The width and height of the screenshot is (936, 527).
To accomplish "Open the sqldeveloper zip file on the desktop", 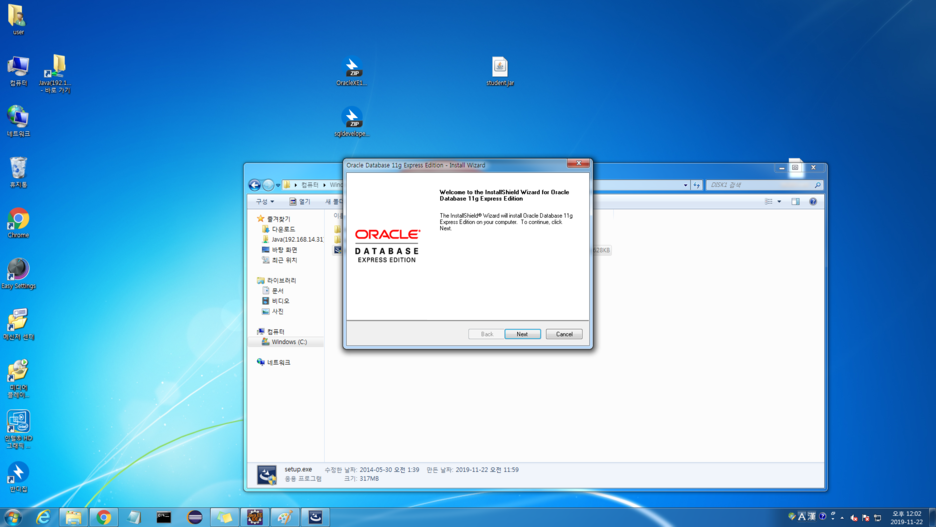I will [352, 122].
